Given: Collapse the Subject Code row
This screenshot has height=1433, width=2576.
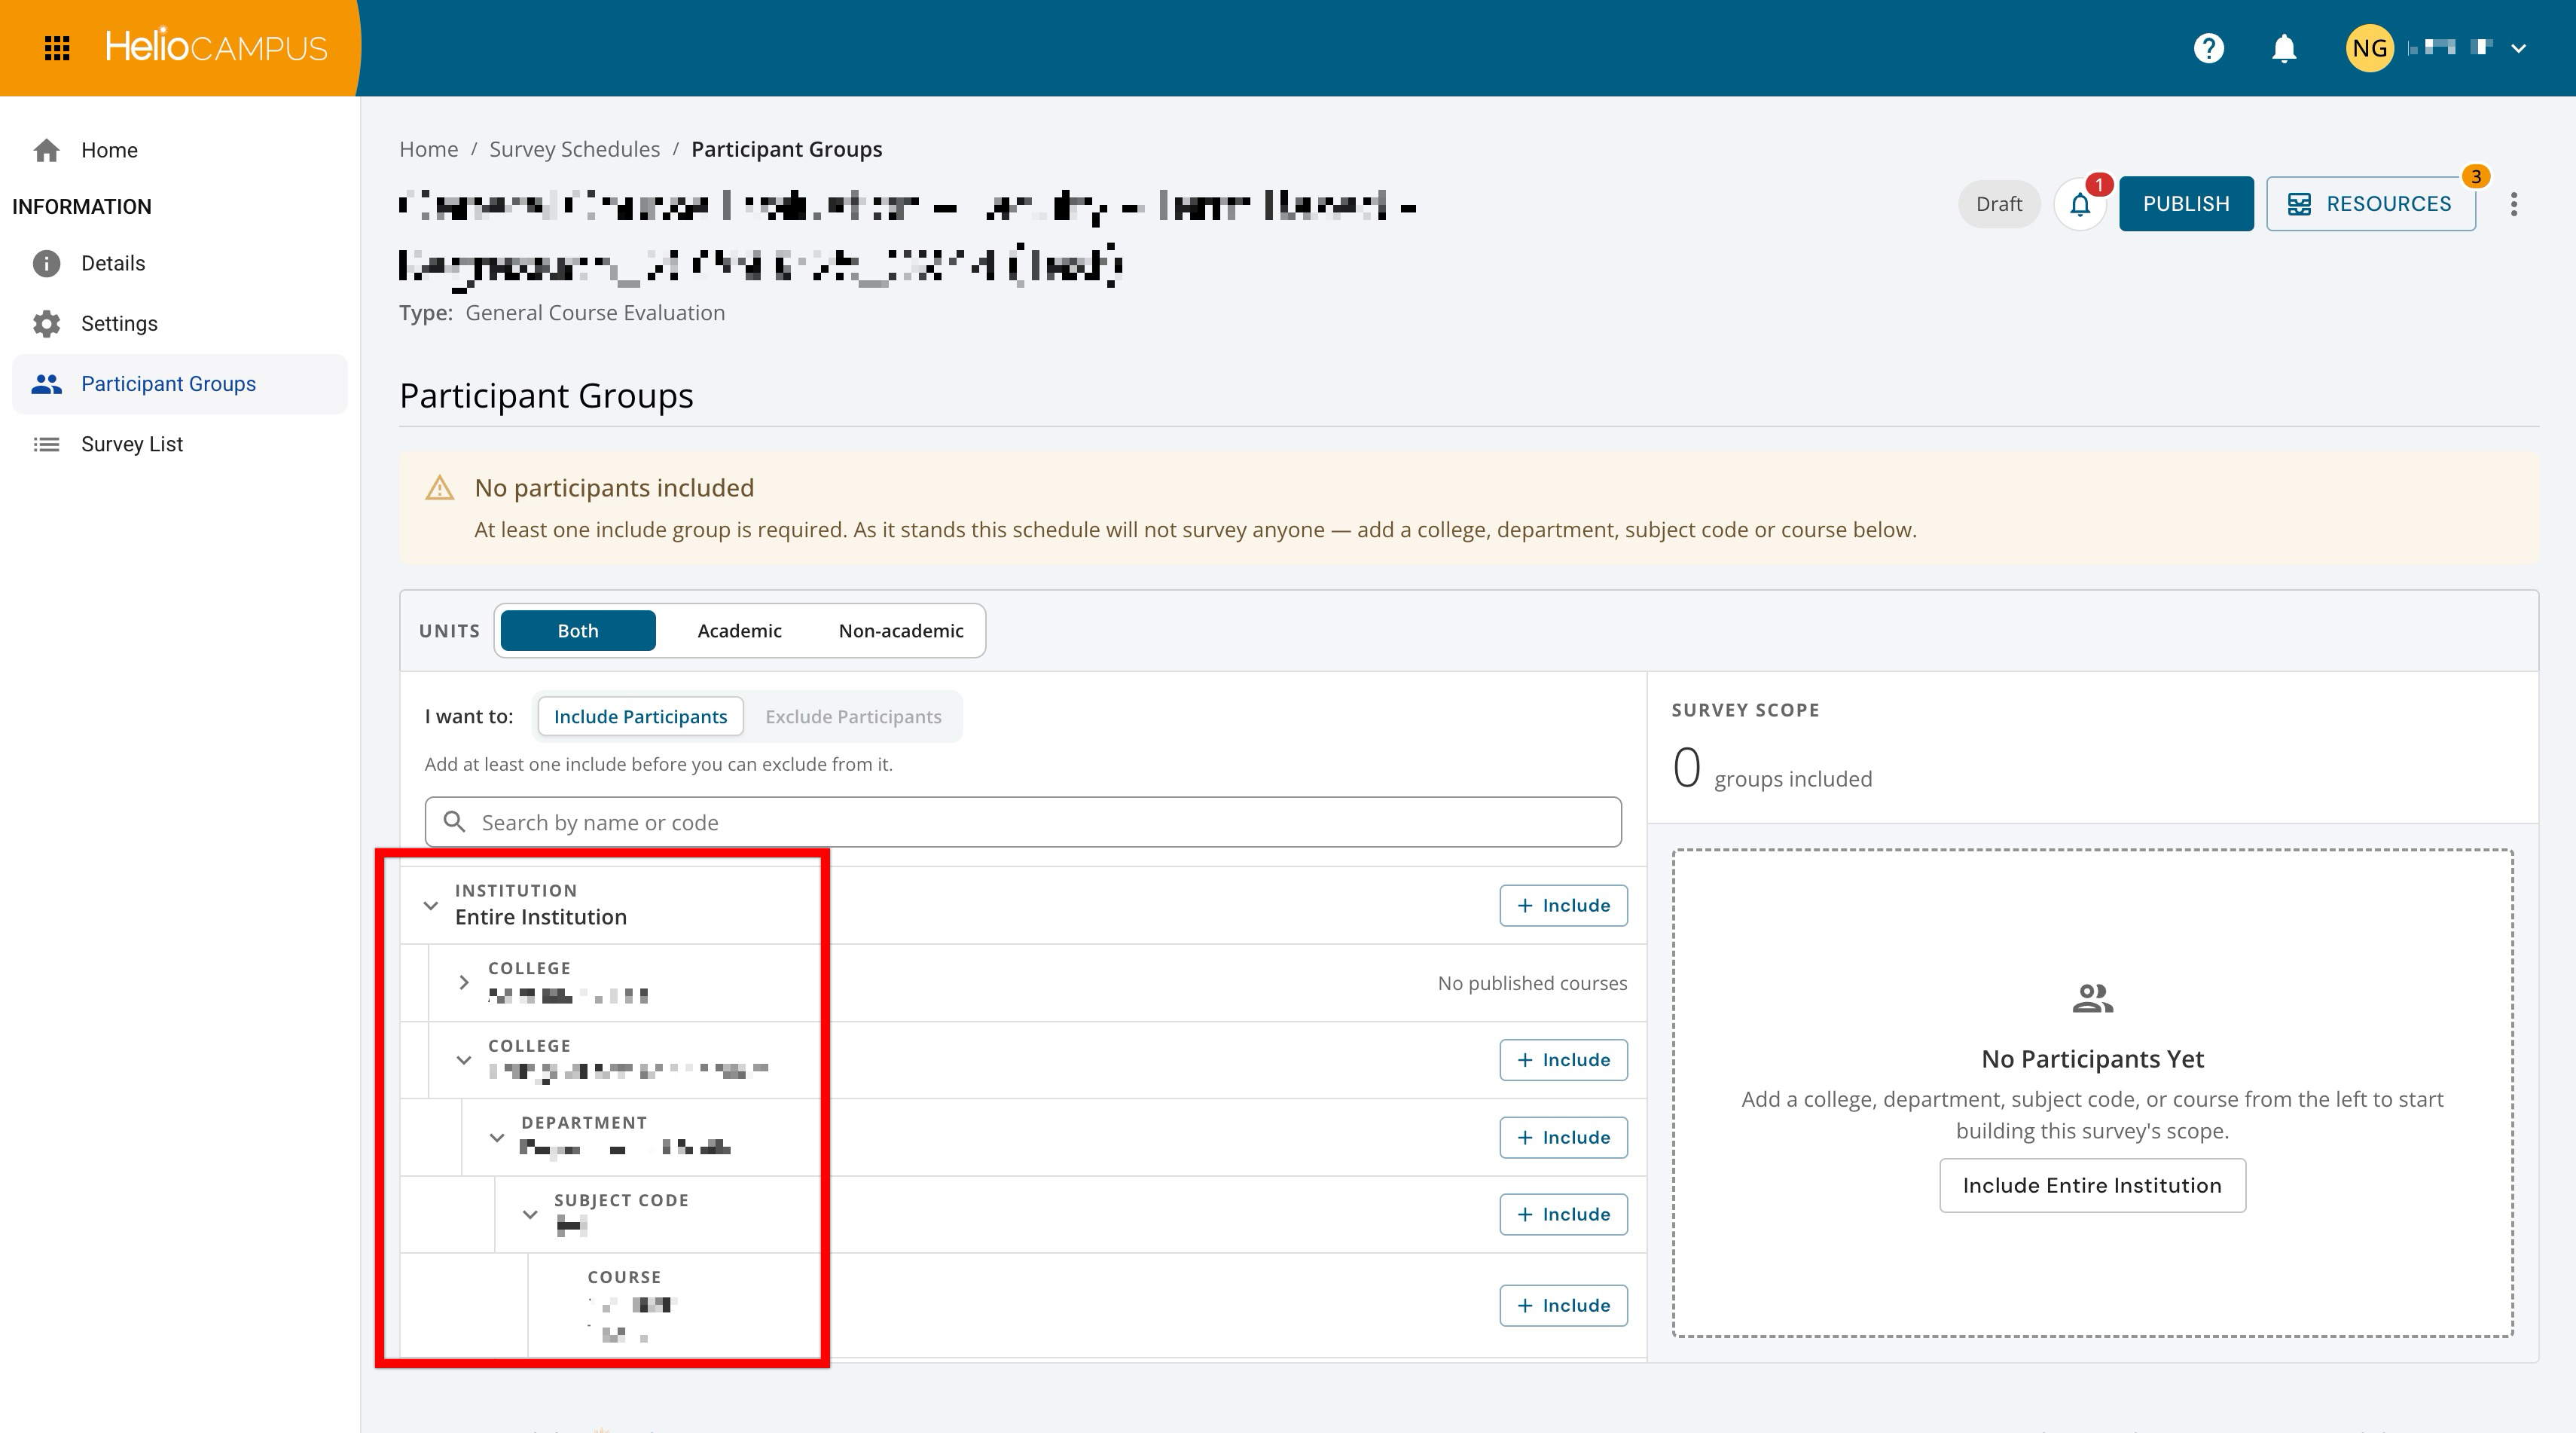Looking at the screenshot, I should [x=530, y=1214].
